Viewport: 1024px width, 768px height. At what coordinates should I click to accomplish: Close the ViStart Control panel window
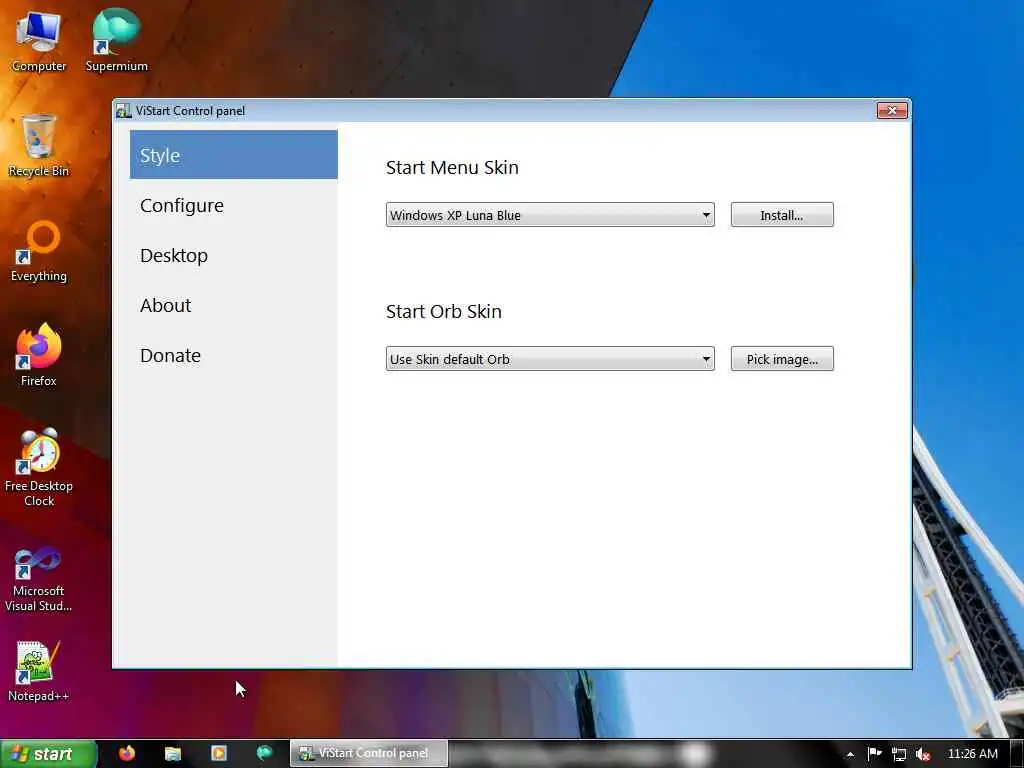click(x=891, y=110)
